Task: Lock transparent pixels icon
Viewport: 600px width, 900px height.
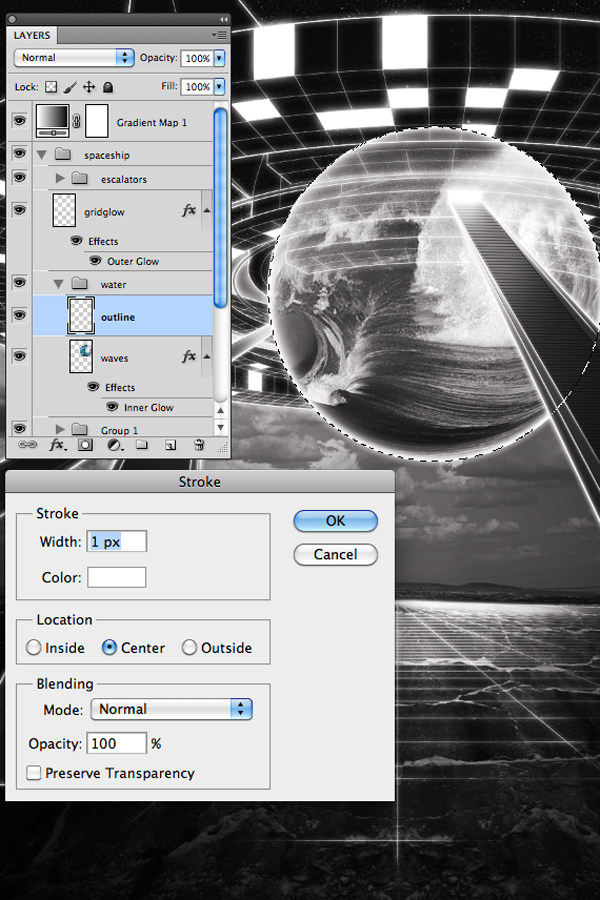Action: [x=51, y=87]
